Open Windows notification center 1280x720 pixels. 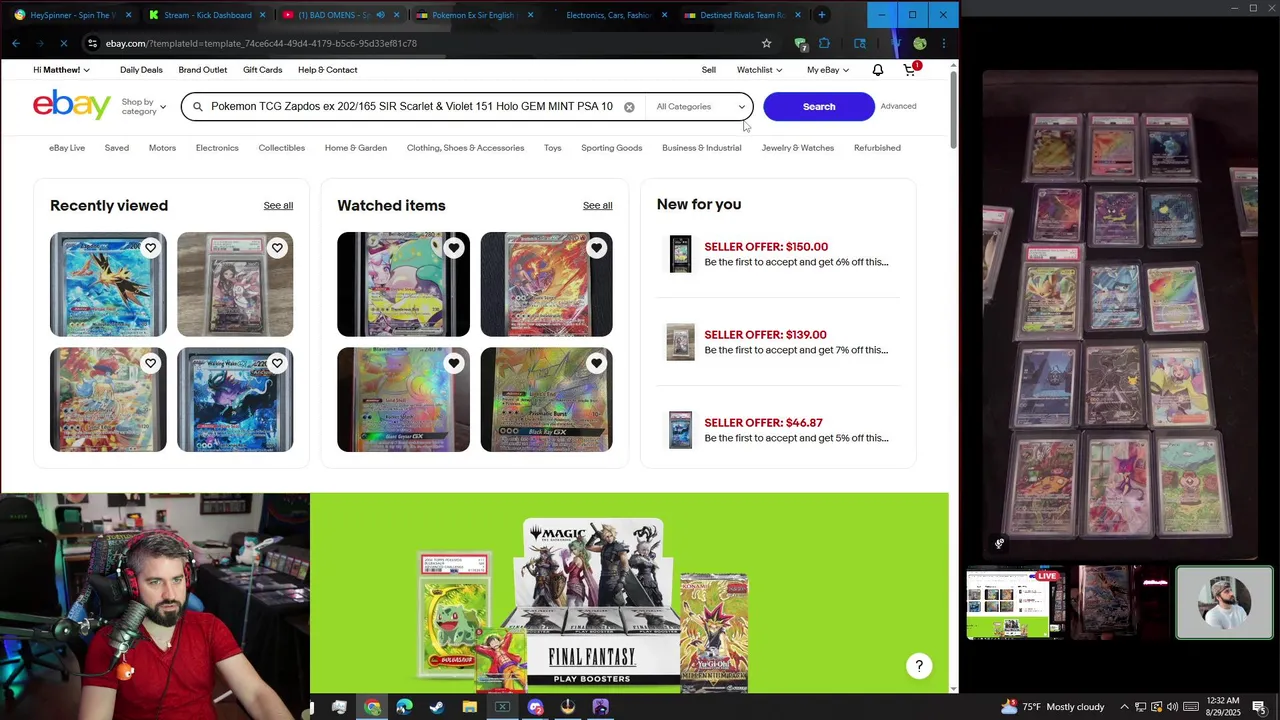click(x=1259, y=707)
